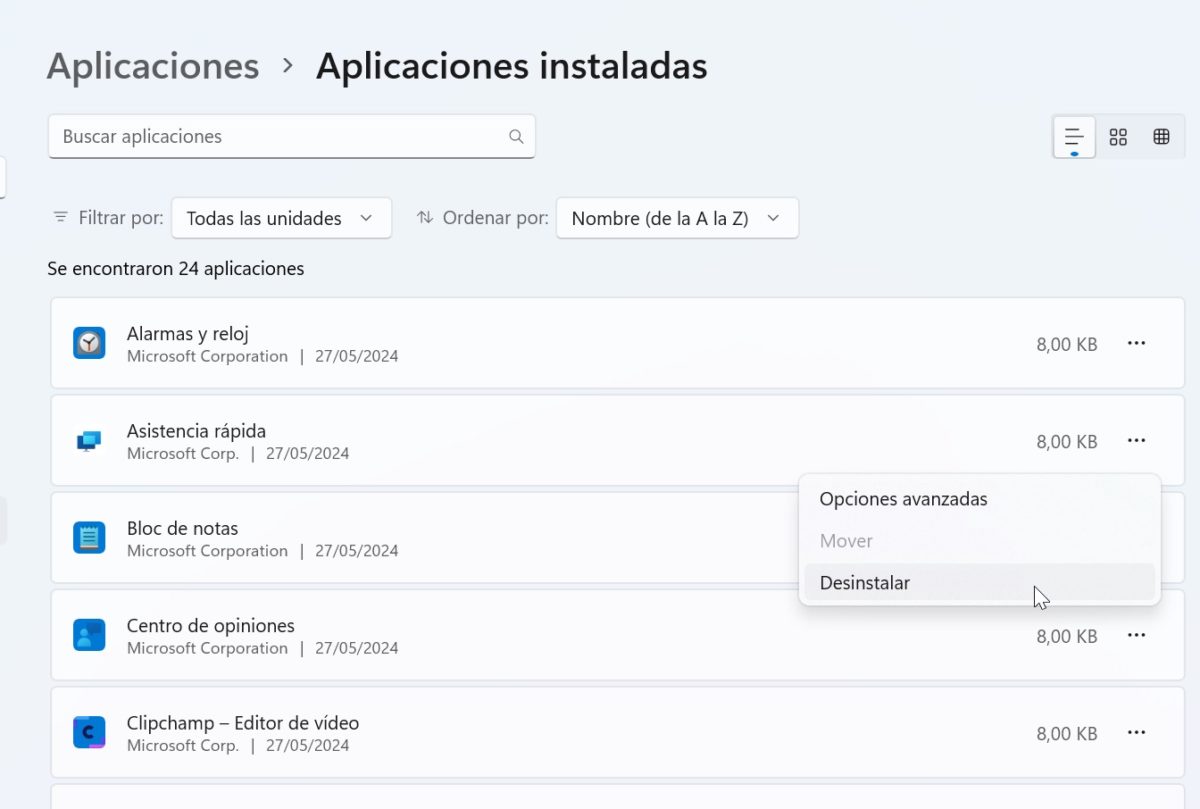This screenshot has width=1200, height=809.
Task: Click the Centro de opiniones app icon
Action: (89, 635)
